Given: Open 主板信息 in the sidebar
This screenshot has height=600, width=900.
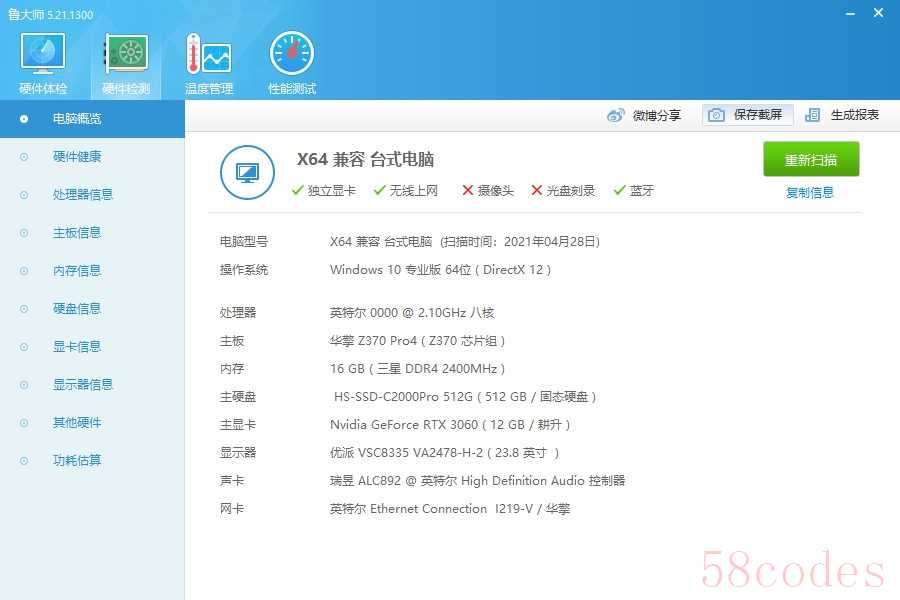Looking at the screenshot, I should coord(77,233).
